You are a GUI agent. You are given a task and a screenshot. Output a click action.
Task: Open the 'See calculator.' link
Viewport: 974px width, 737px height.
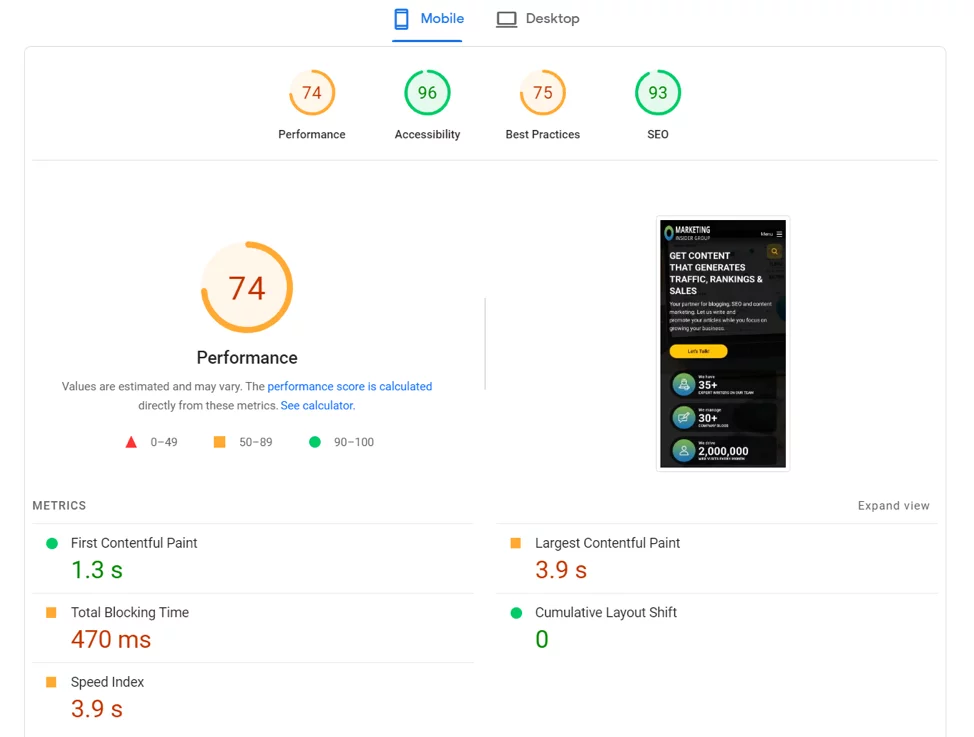318,405
